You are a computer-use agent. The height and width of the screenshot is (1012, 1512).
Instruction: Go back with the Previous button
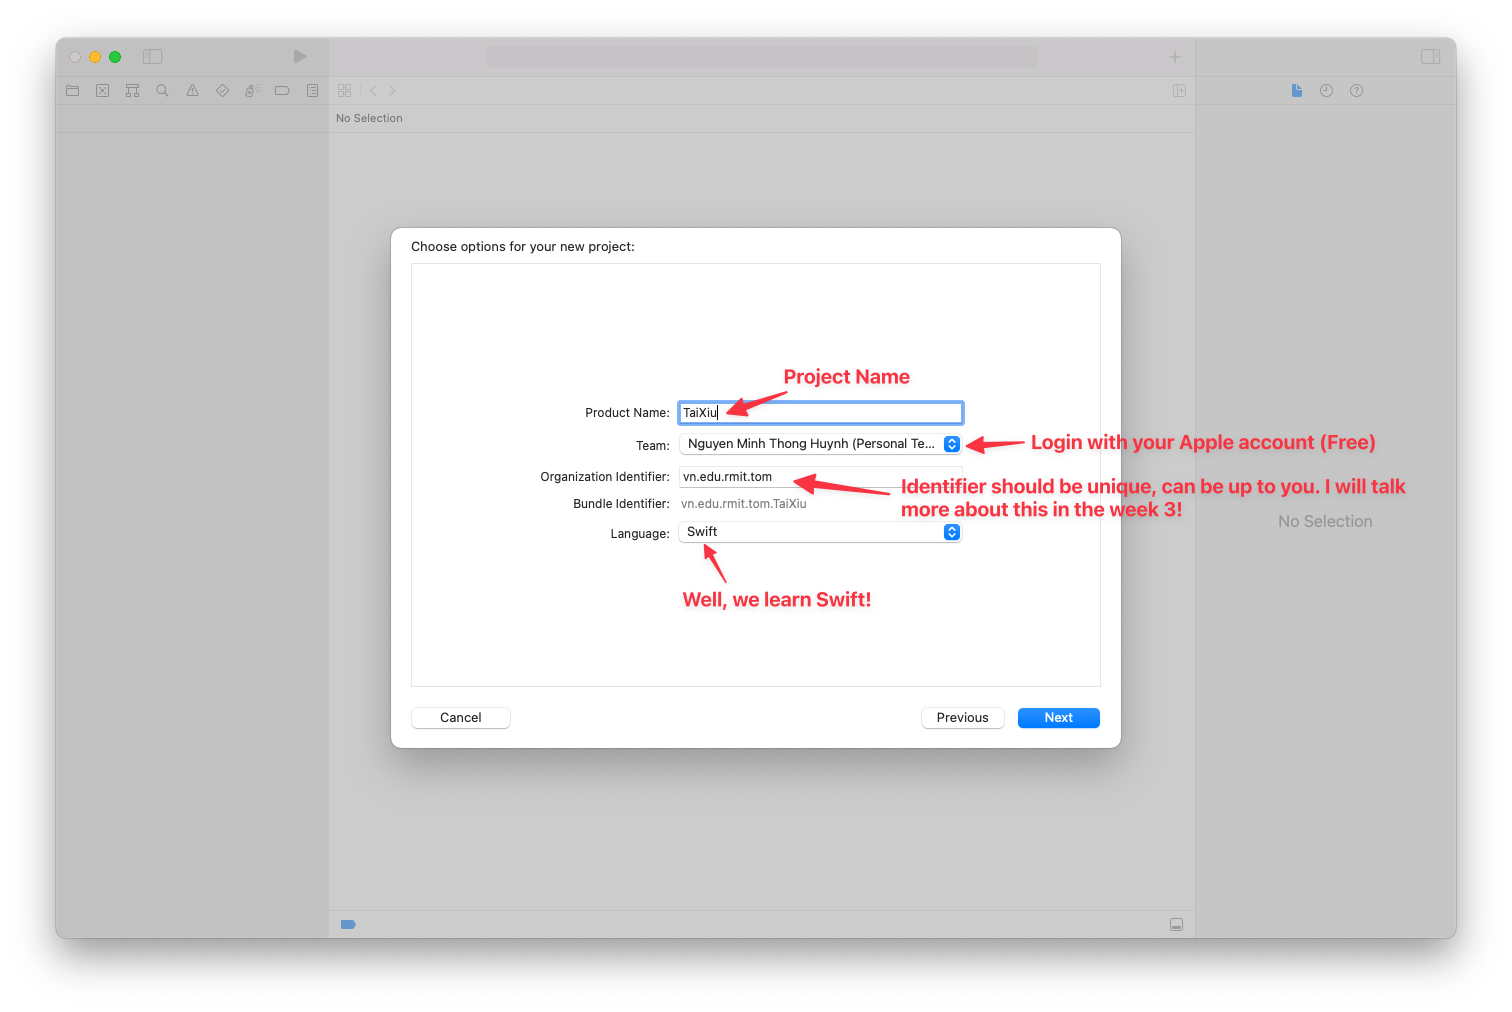coord(962,717)
